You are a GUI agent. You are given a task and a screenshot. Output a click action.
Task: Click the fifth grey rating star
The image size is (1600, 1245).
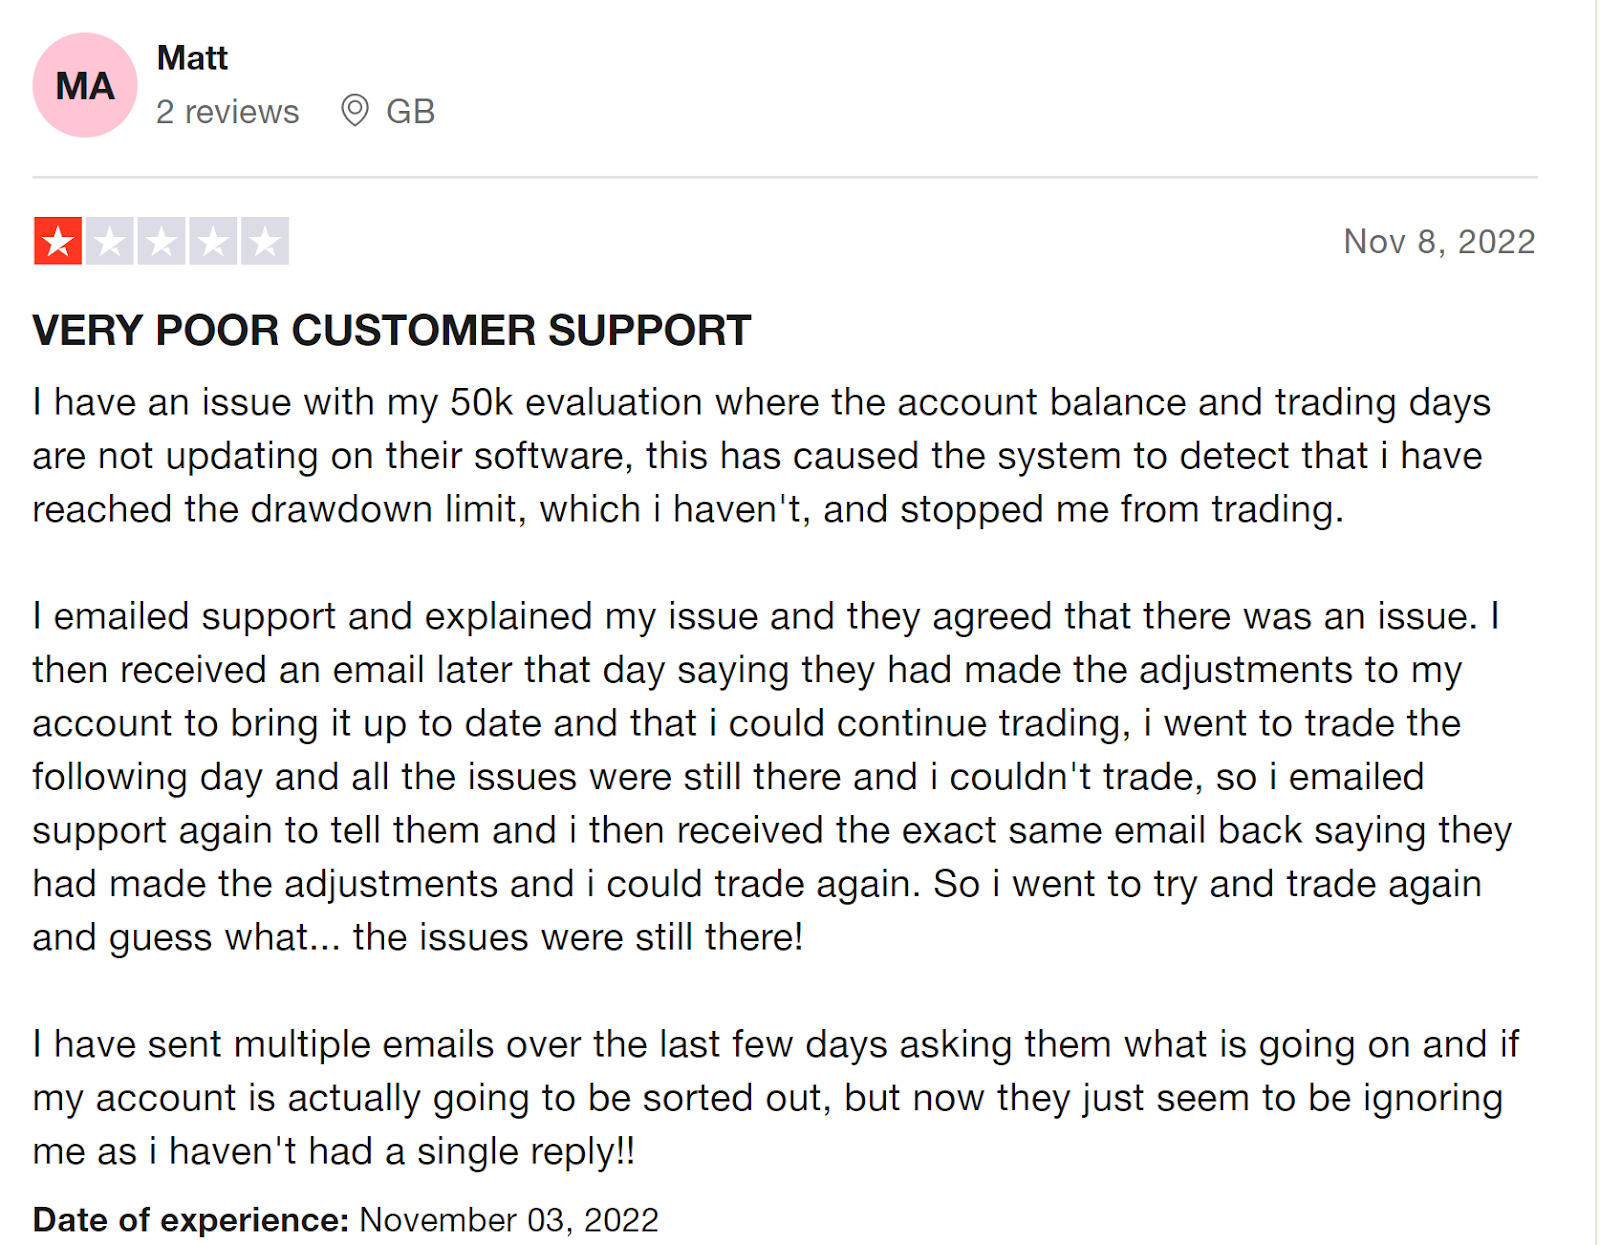tap(265, 241)
